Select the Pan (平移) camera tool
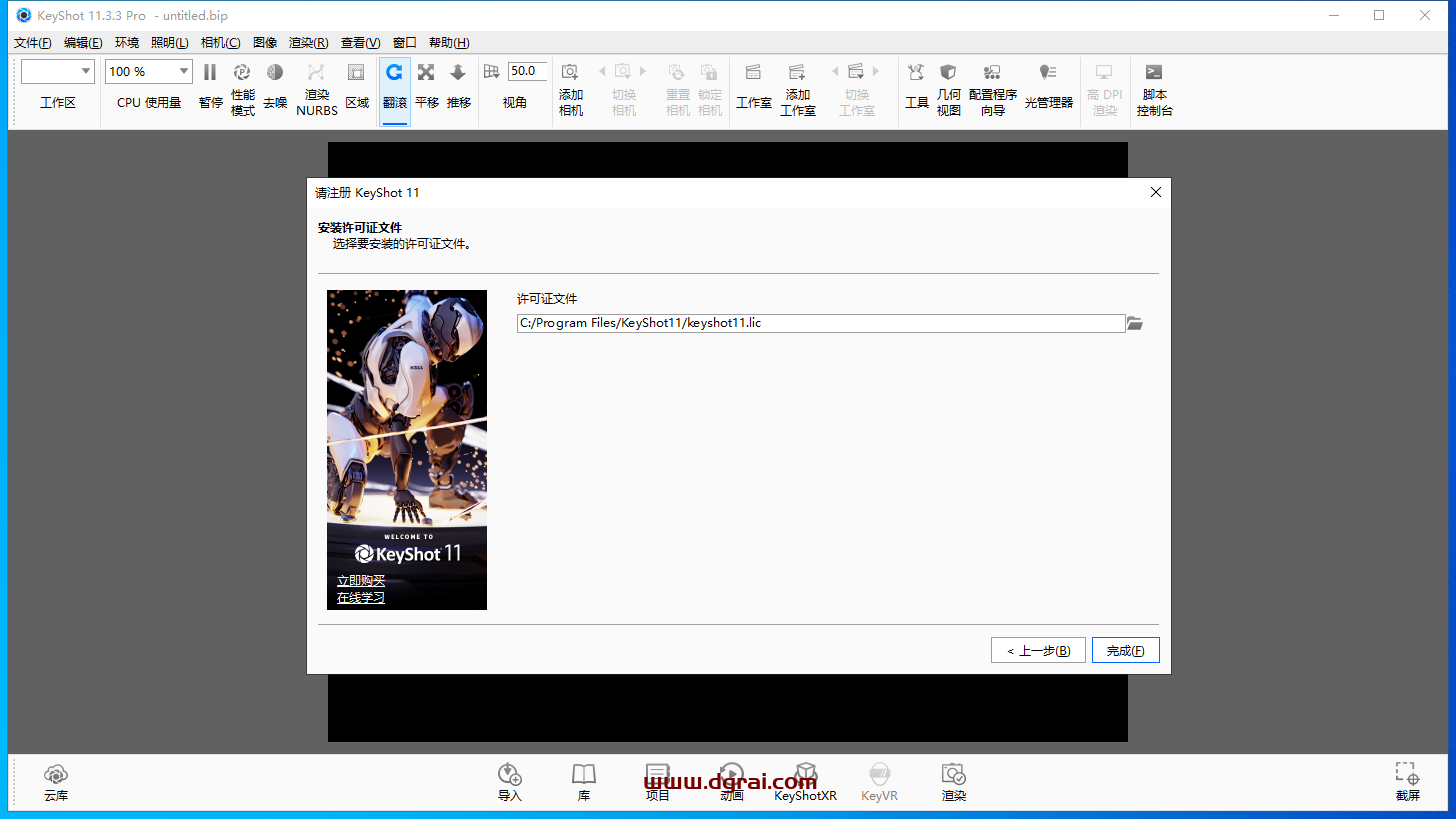The height and width of the screenshot is (819, 1456). coord(426,73)
